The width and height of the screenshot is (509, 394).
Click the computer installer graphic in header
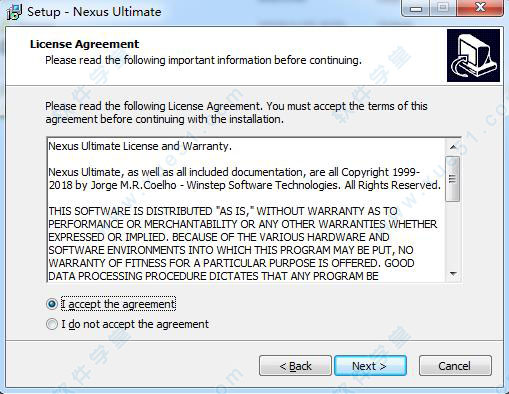473,55
